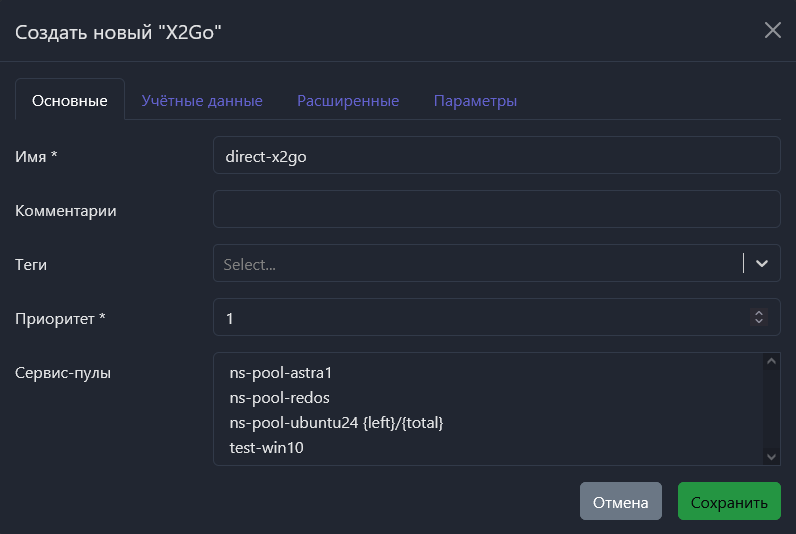
Task: Switch to the Параметры tab
Action: click(x=475, y=101)
